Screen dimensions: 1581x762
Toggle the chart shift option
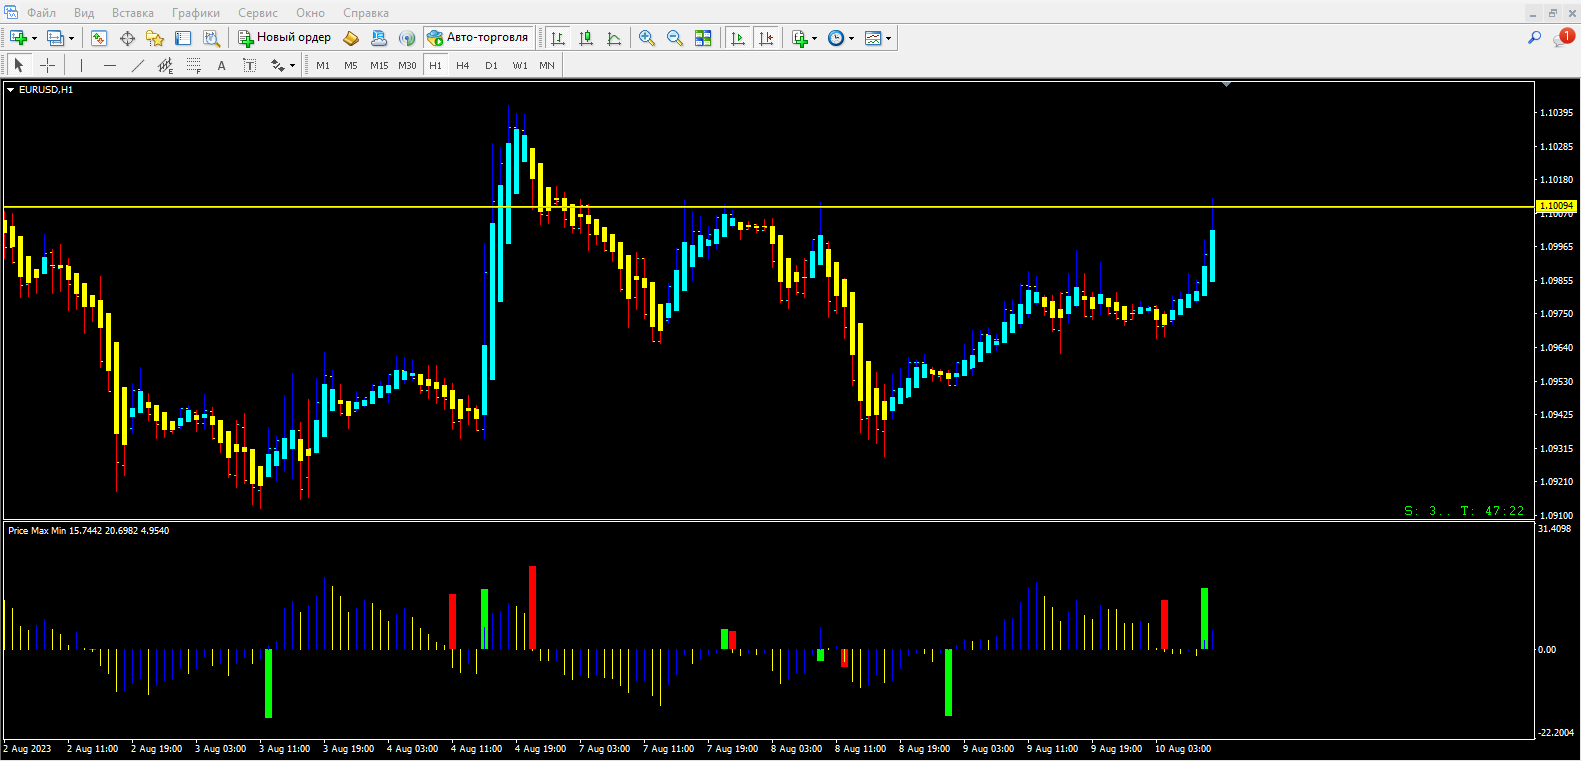coord(766,38)
